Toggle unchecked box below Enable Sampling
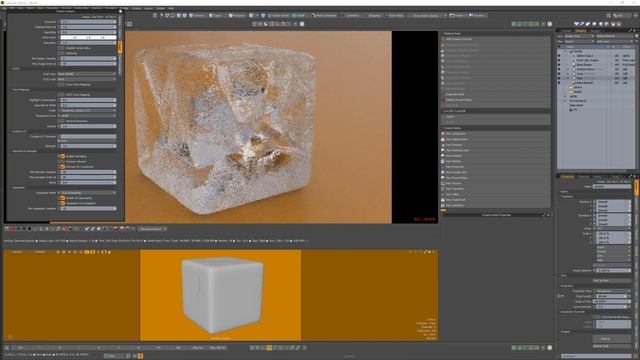Viewport: 640px width, 360px height. point(62,162)
